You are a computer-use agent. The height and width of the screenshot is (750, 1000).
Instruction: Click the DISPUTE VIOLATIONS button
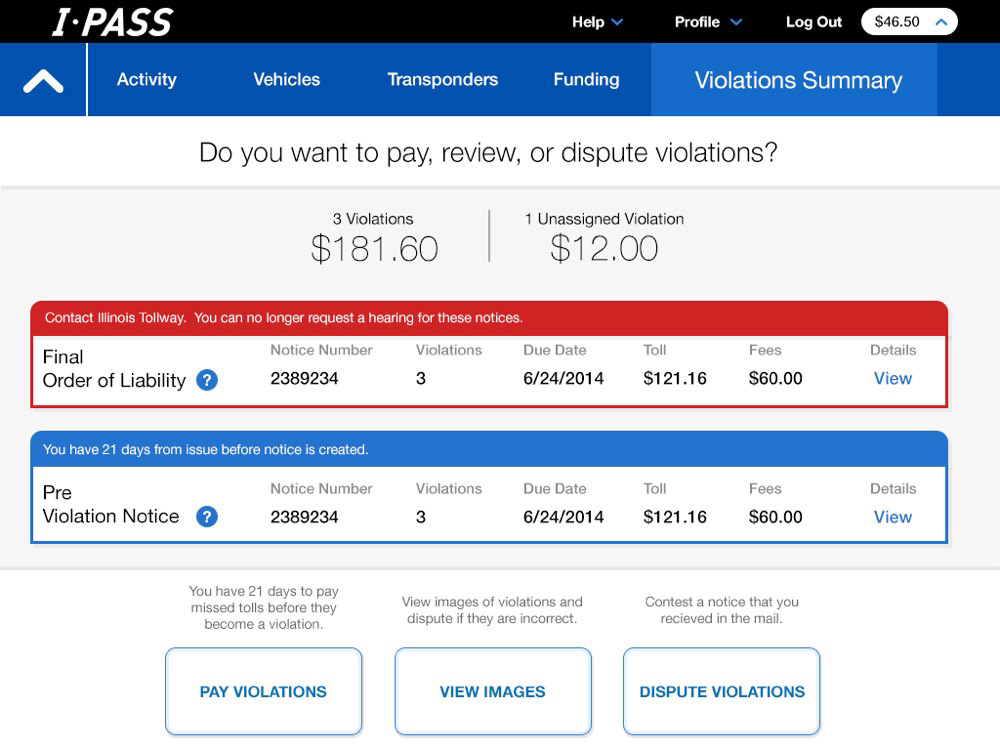[x=721, y=691]
